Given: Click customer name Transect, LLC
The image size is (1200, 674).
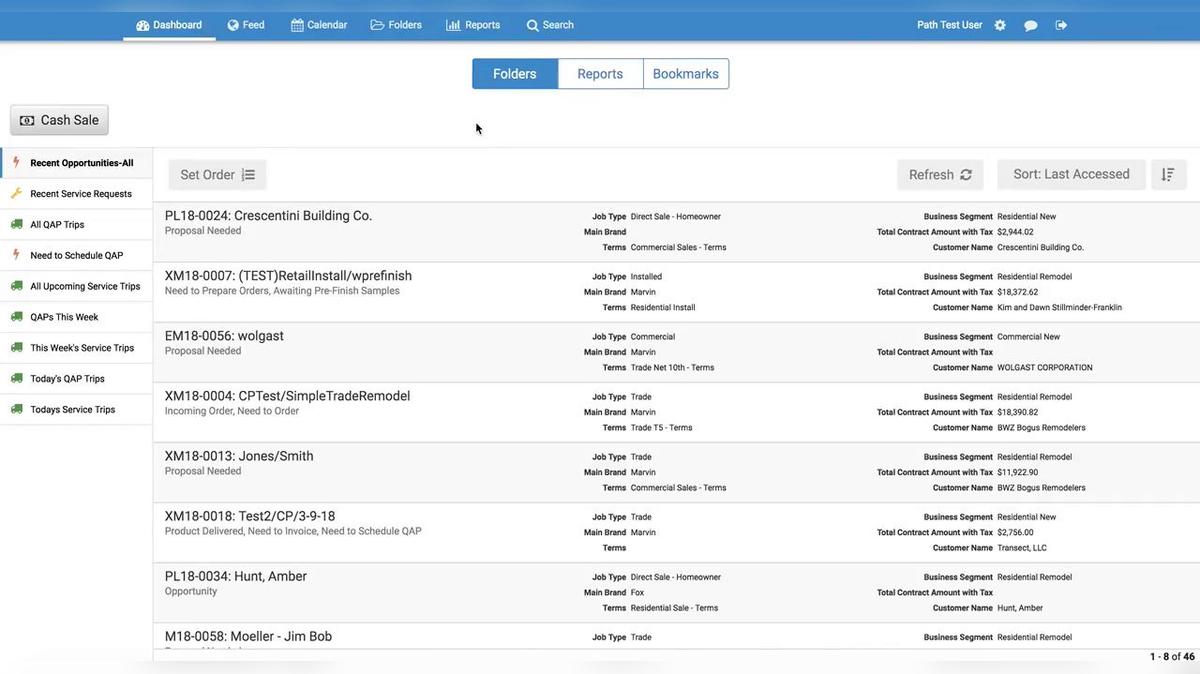Looking at the screenshot, I should pyautogui.click(x=1021, y=548).
